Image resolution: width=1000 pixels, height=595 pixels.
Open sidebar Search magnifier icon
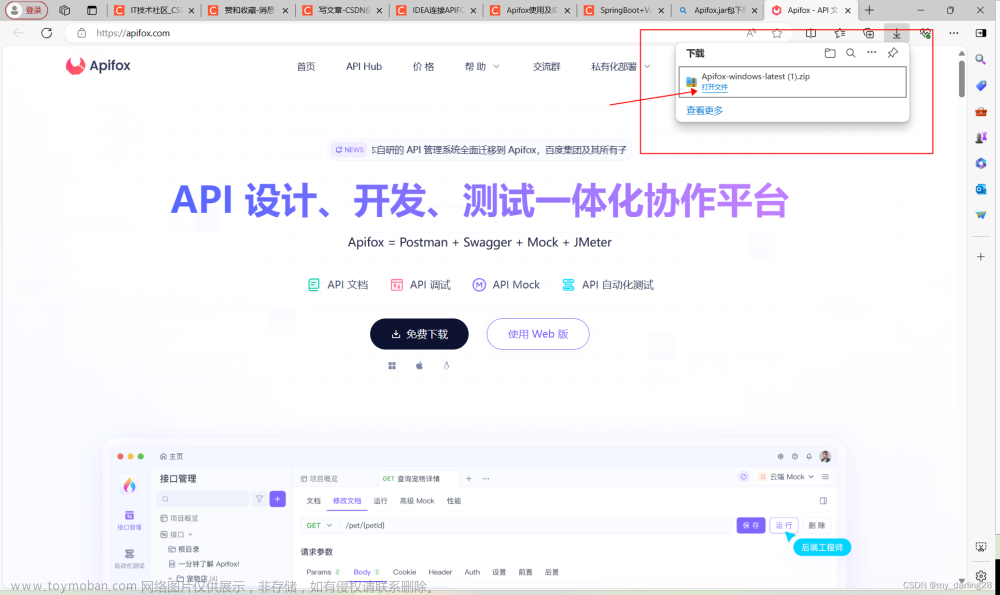pyautogui.click(x=981, y=59)
